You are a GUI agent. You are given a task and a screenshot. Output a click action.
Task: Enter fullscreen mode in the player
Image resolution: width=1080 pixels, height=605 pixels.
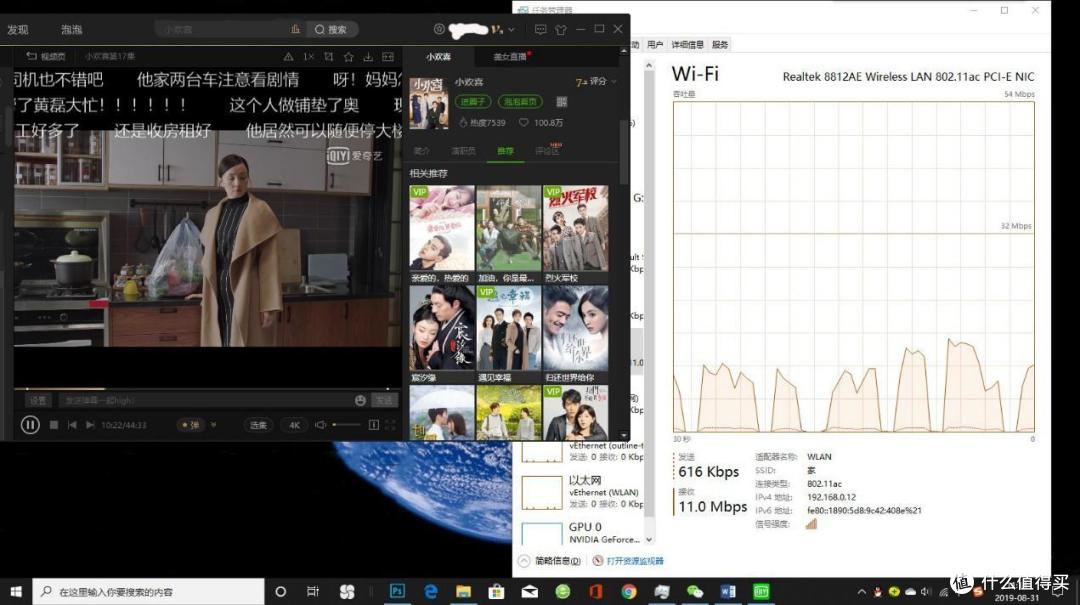390,425
